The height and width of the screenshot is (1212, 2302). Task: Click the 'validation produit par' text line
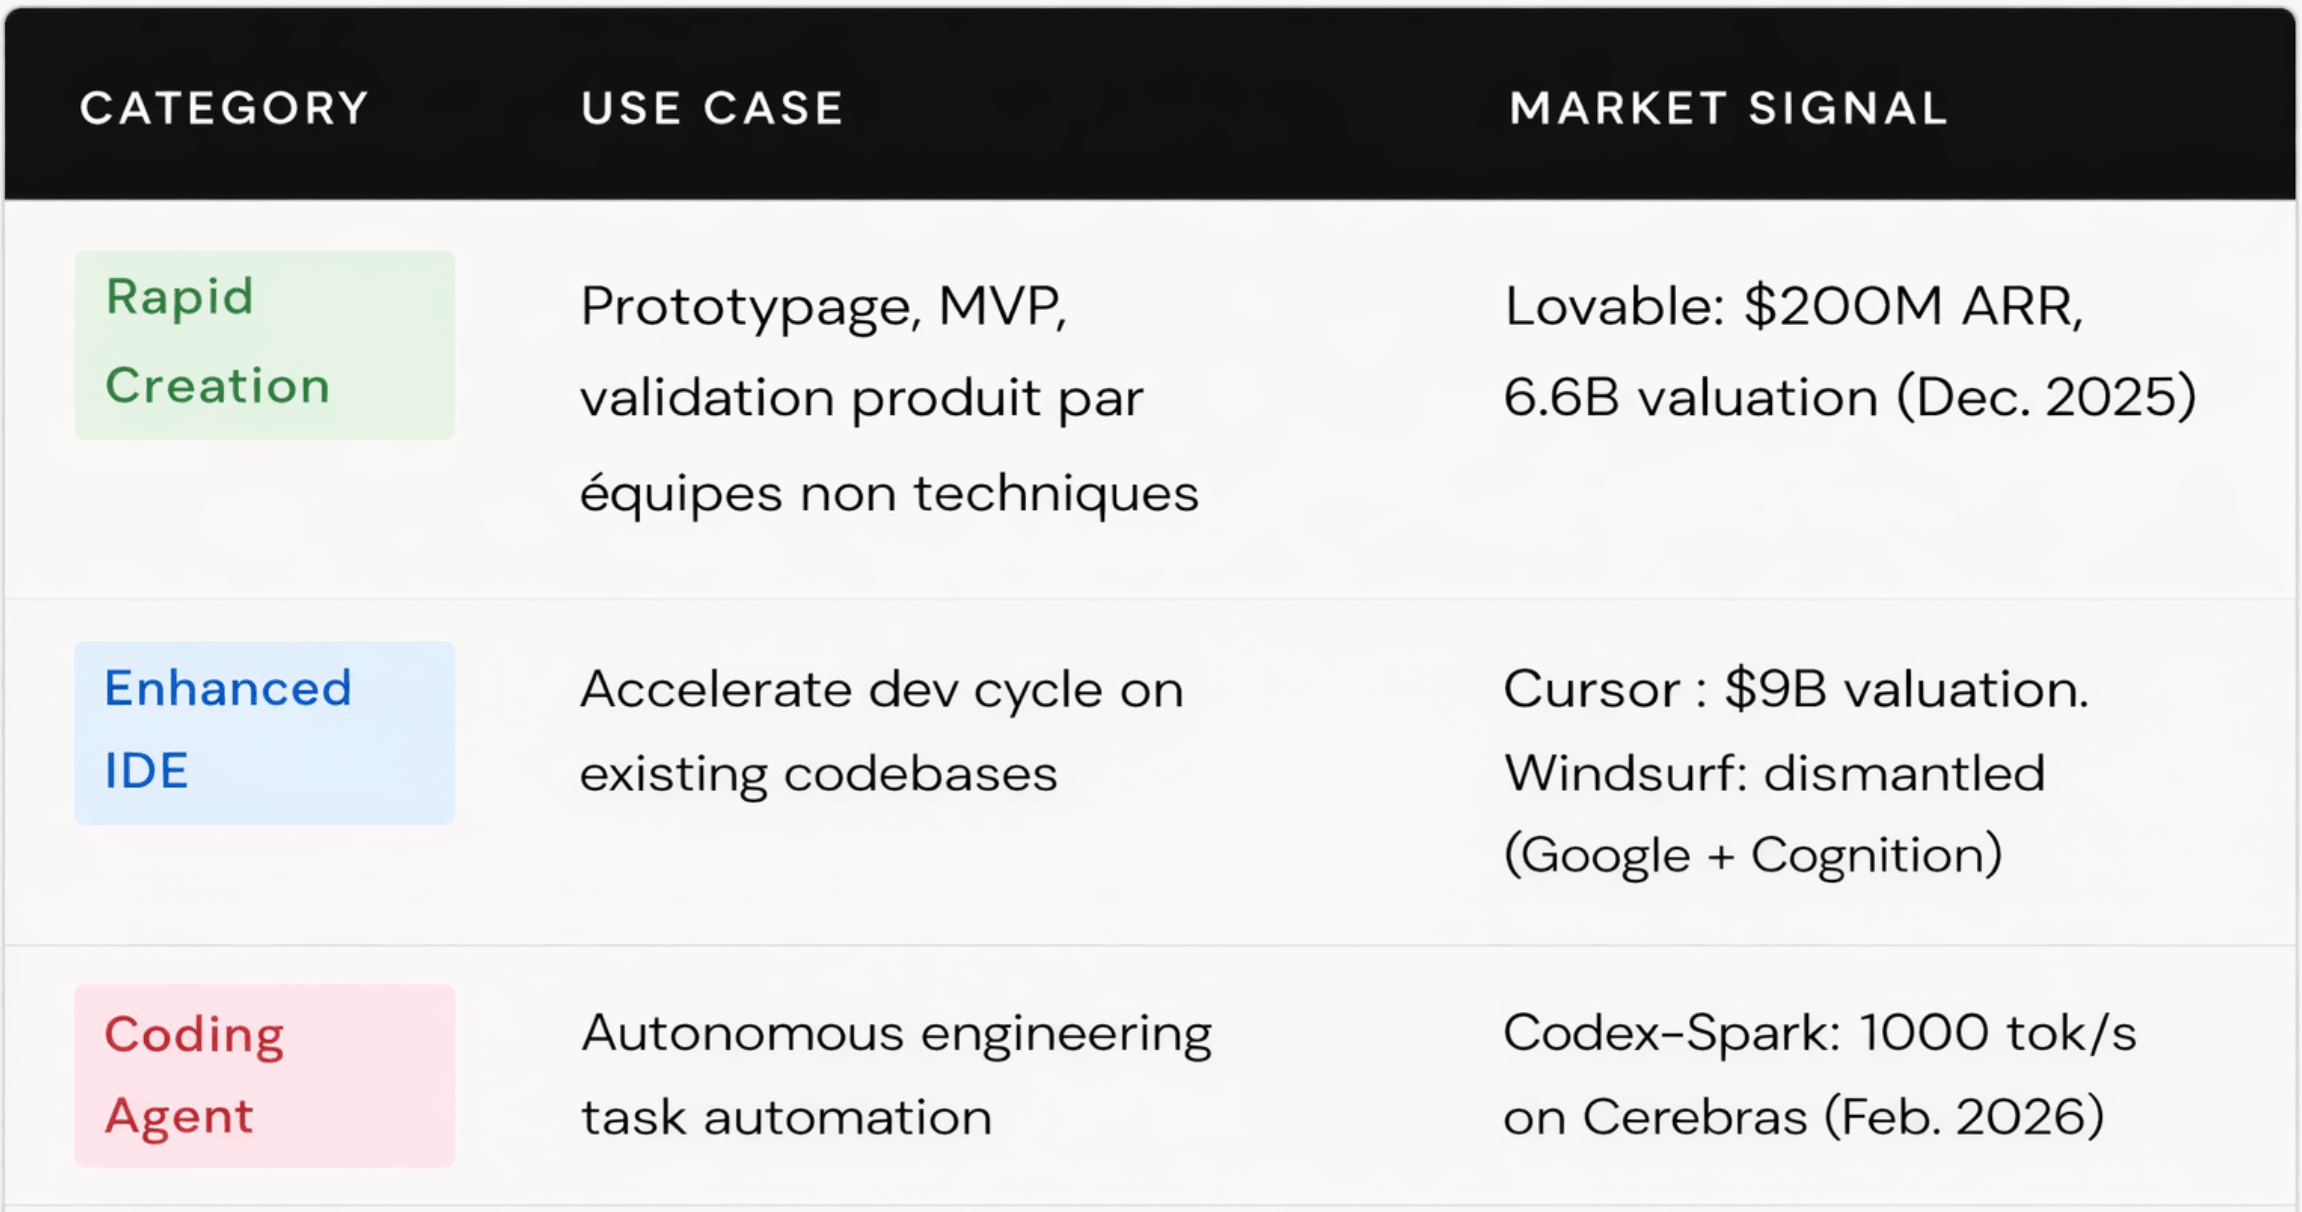[x=861, y=398]
